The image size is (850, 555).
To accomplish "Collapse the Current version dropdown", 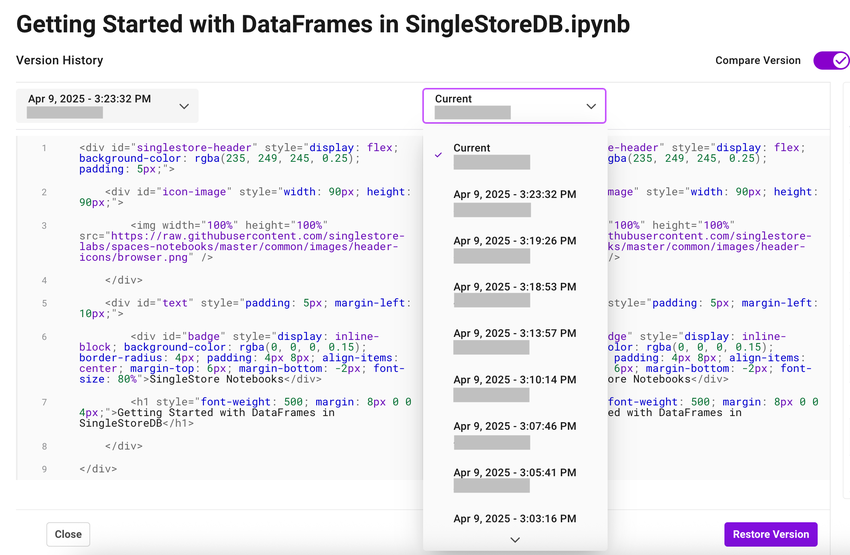I will pyautogui.click(x=513, y=106).
